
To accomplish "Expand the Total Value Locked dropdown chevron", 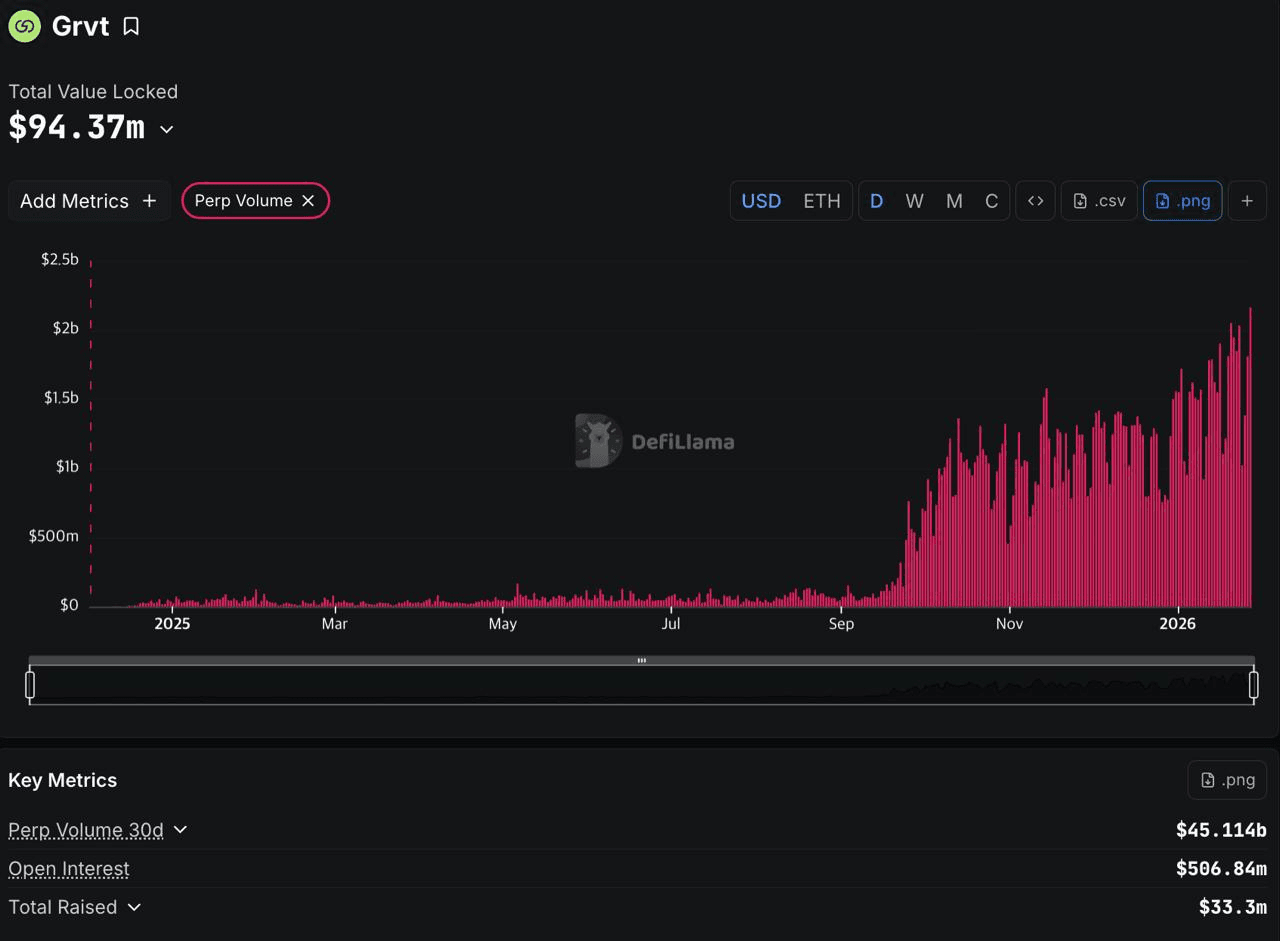I will coord(167,130).
